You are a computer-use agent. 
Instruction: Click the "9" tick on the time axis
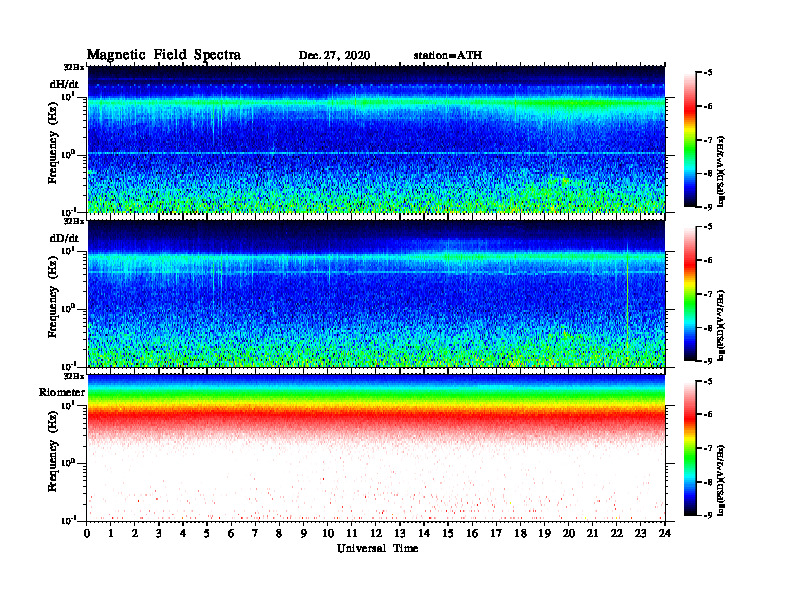[x=304, y=534]
